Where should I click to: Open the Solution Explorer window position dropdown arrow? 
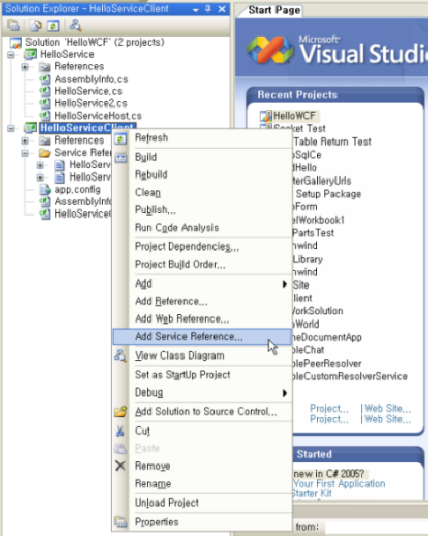[196, 10]
